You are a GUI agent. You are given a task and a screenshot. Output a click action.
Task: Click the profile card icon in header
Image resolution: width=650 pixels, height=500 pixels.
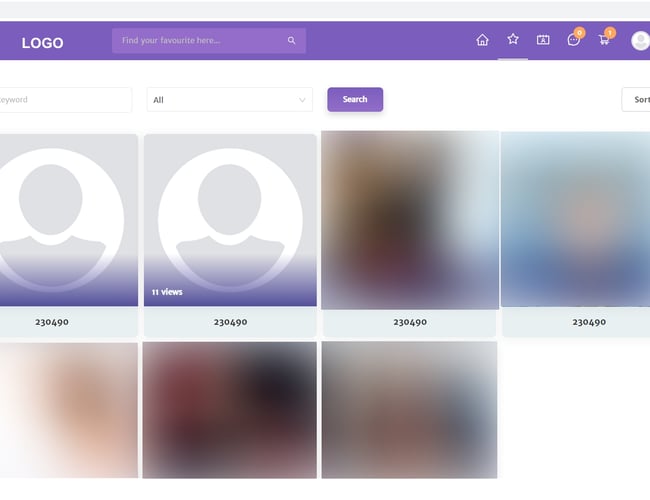coord(543,40)
